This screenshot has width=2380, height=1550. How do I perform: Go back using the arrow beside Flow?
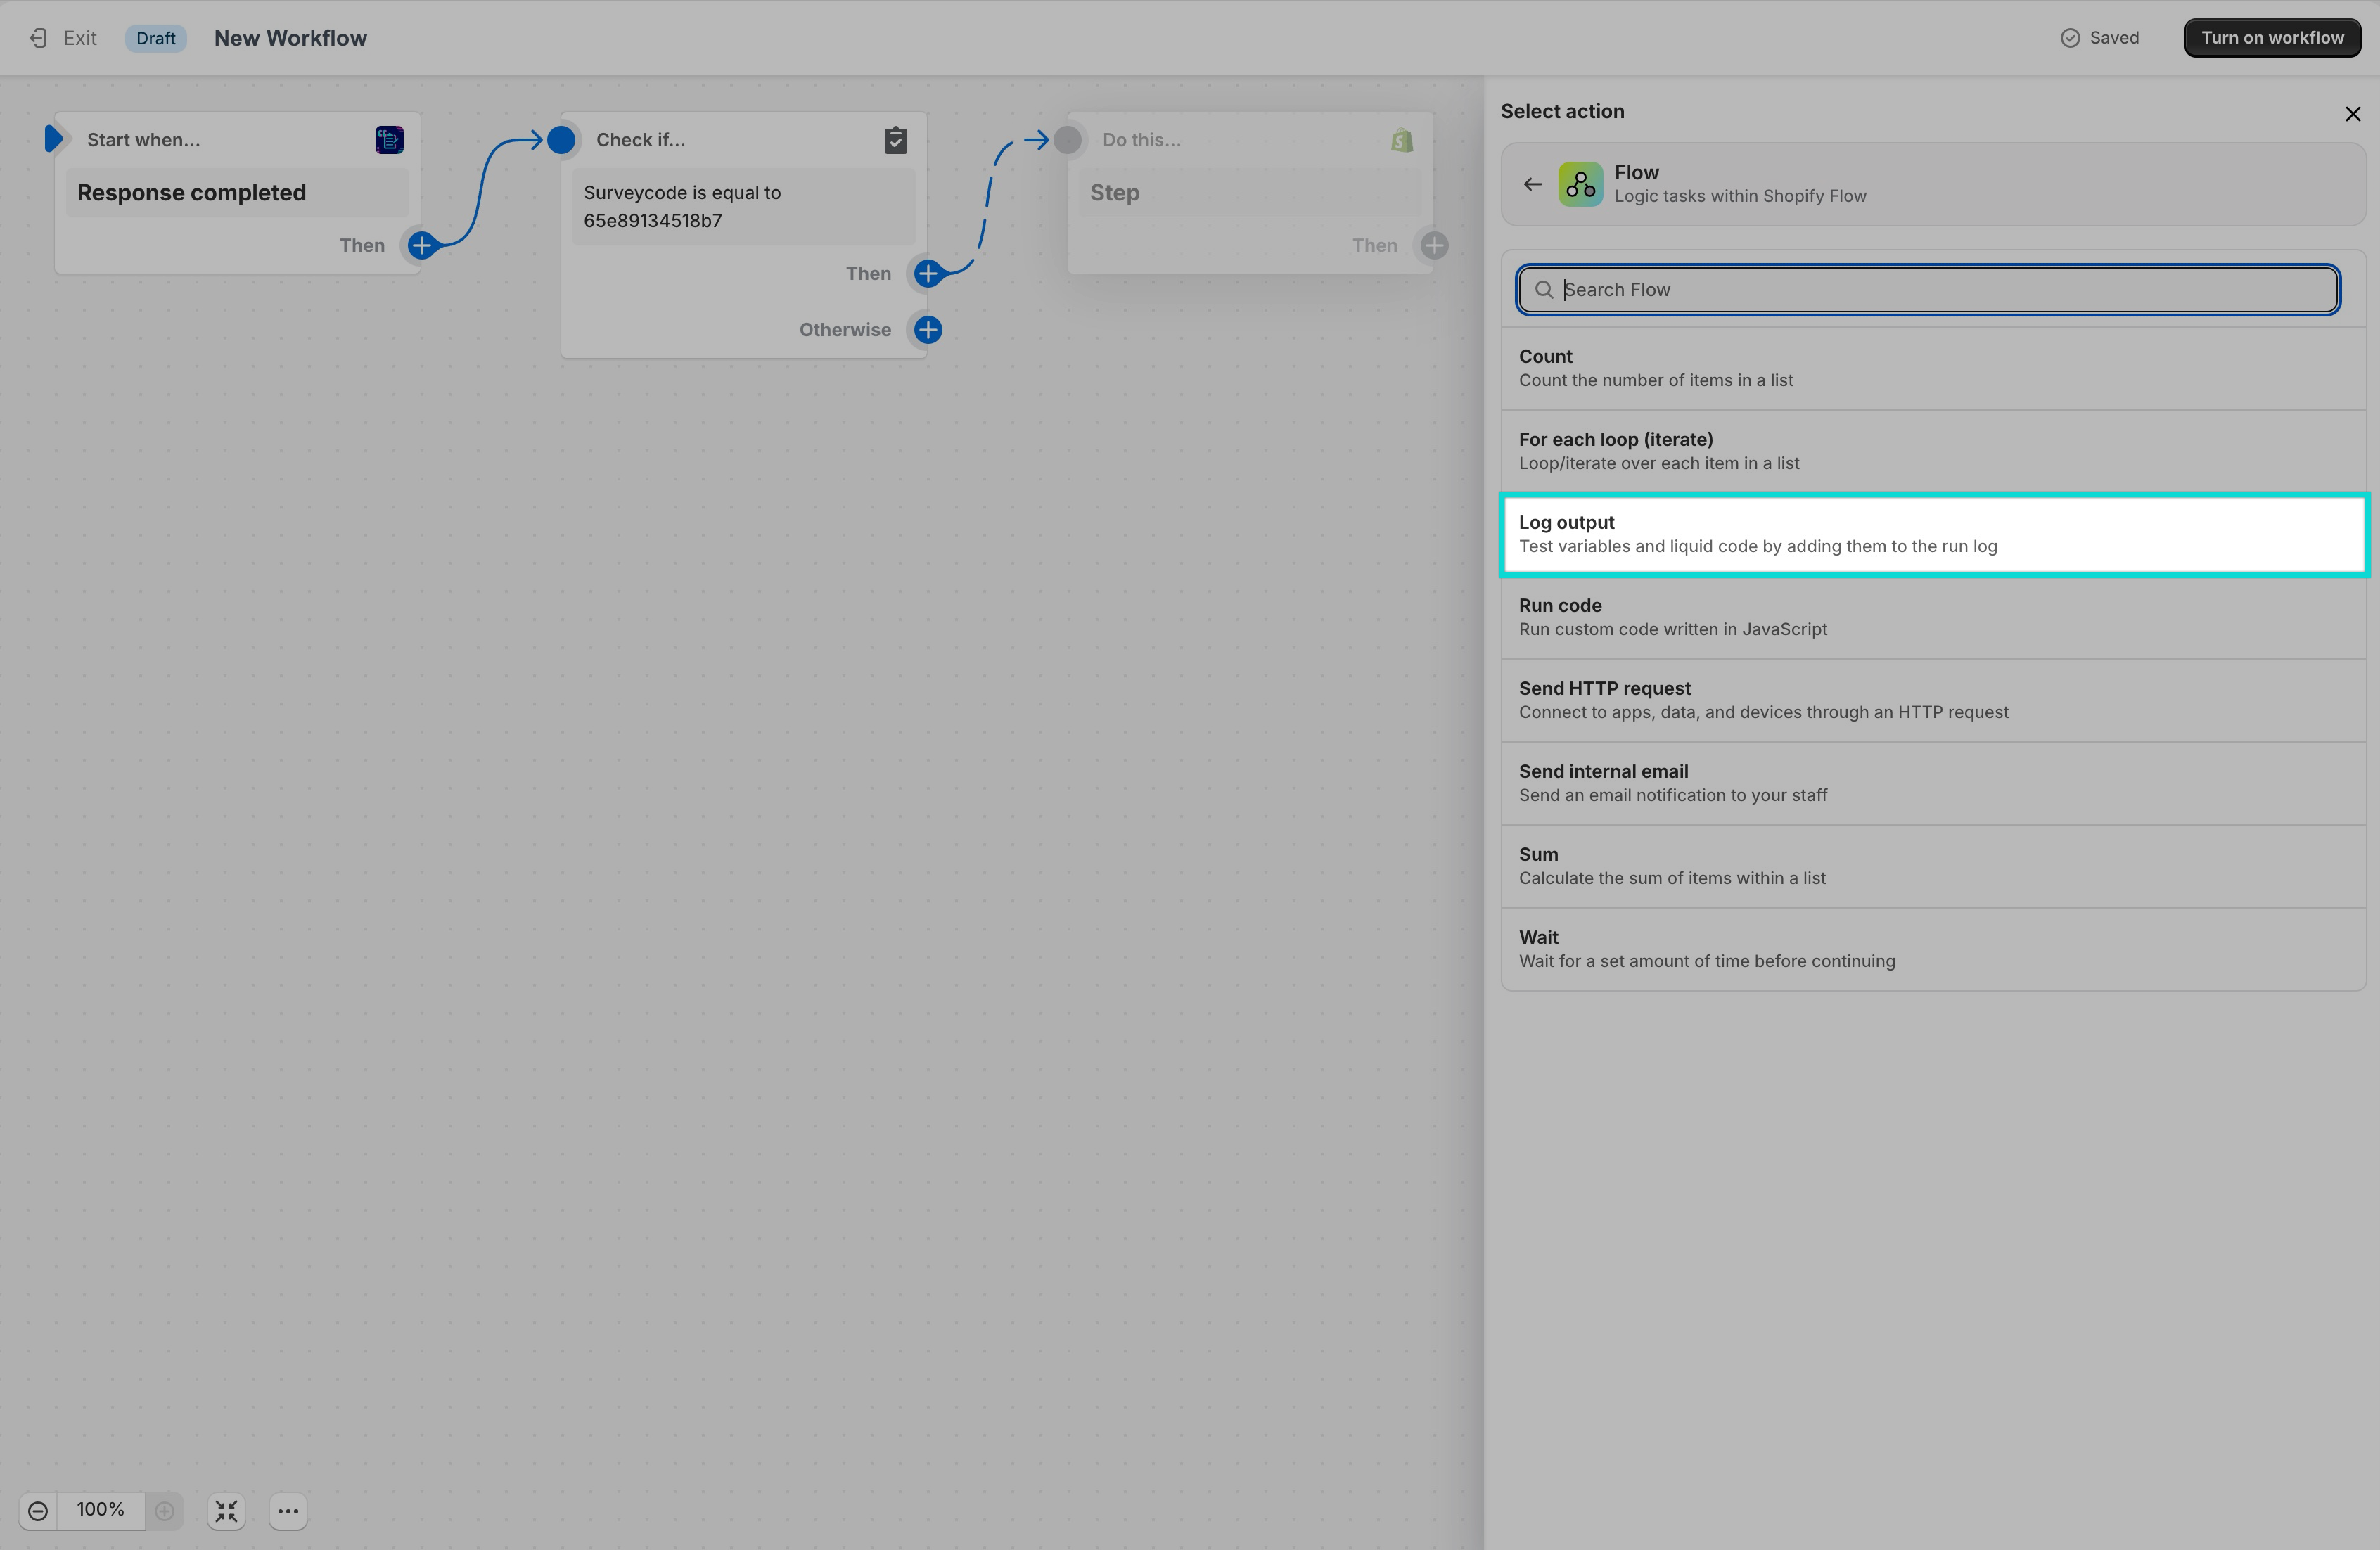pyautogui.click(x=1532, y=184)
